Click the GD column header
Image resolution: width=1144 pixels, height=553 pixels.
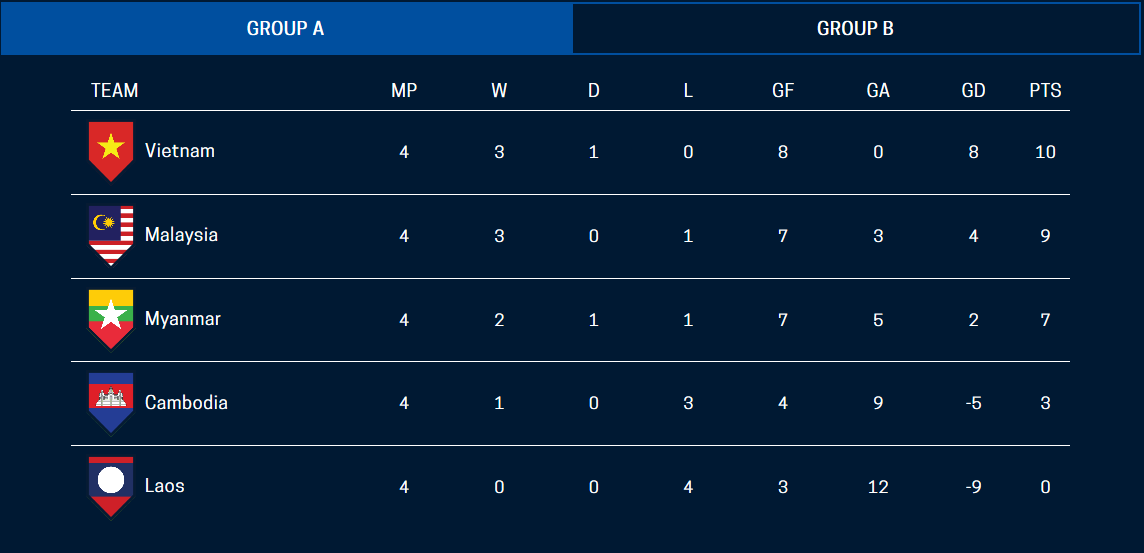pos(973,90)
